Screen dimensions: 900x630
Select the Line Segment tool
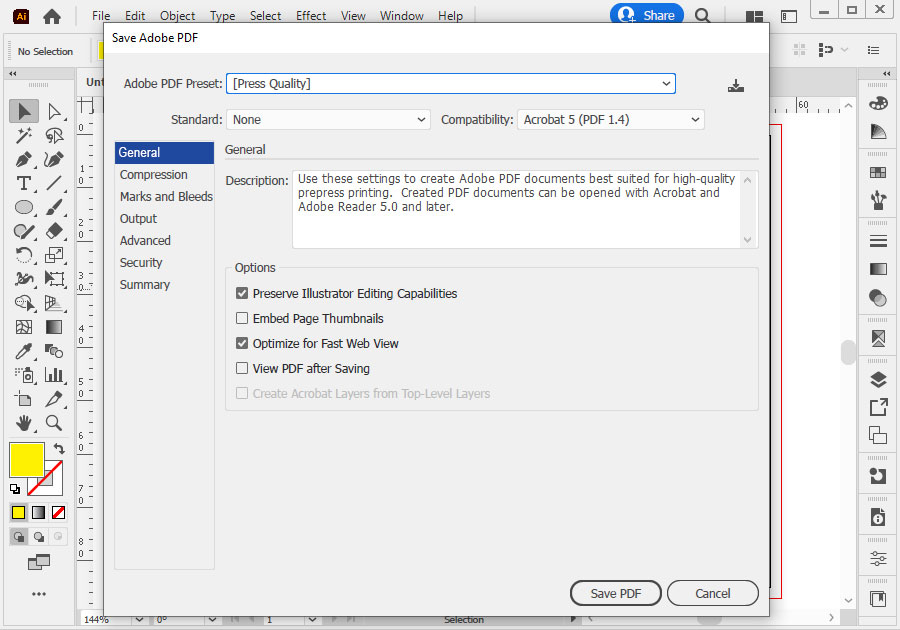[54, 183]
